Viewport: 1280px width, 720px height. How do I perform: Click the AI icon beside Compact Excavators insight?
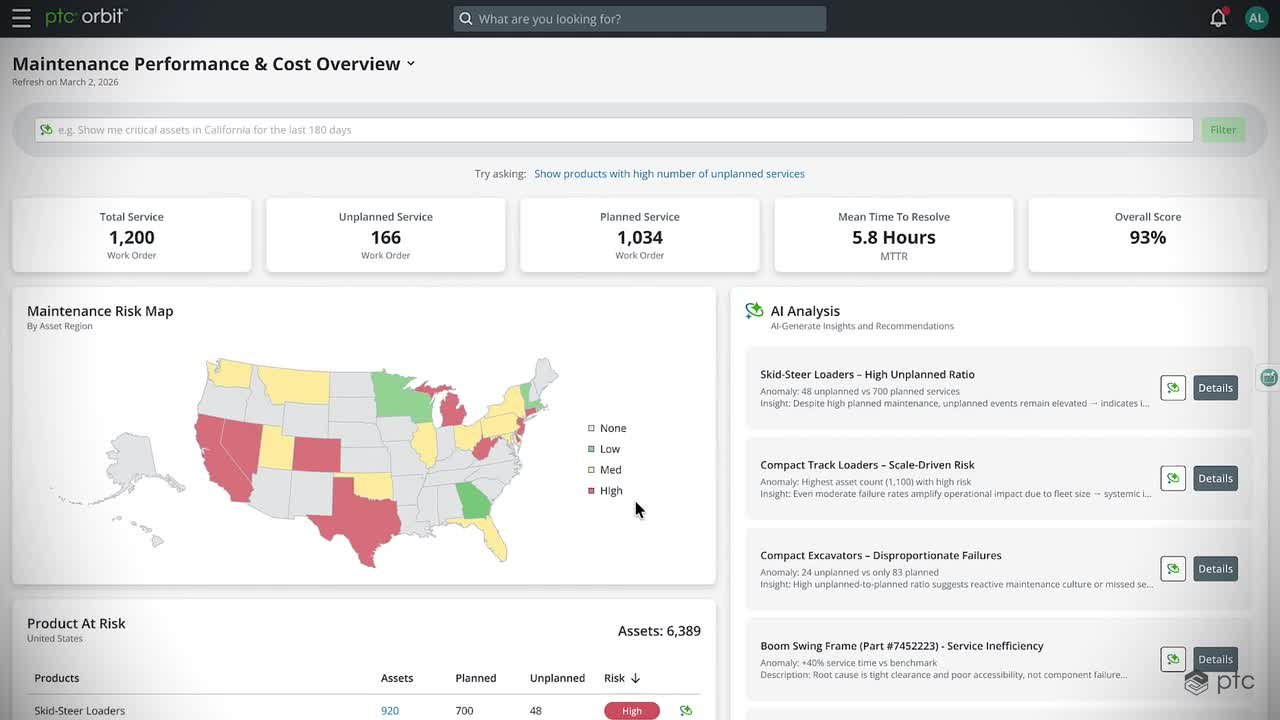(1173, 569)
